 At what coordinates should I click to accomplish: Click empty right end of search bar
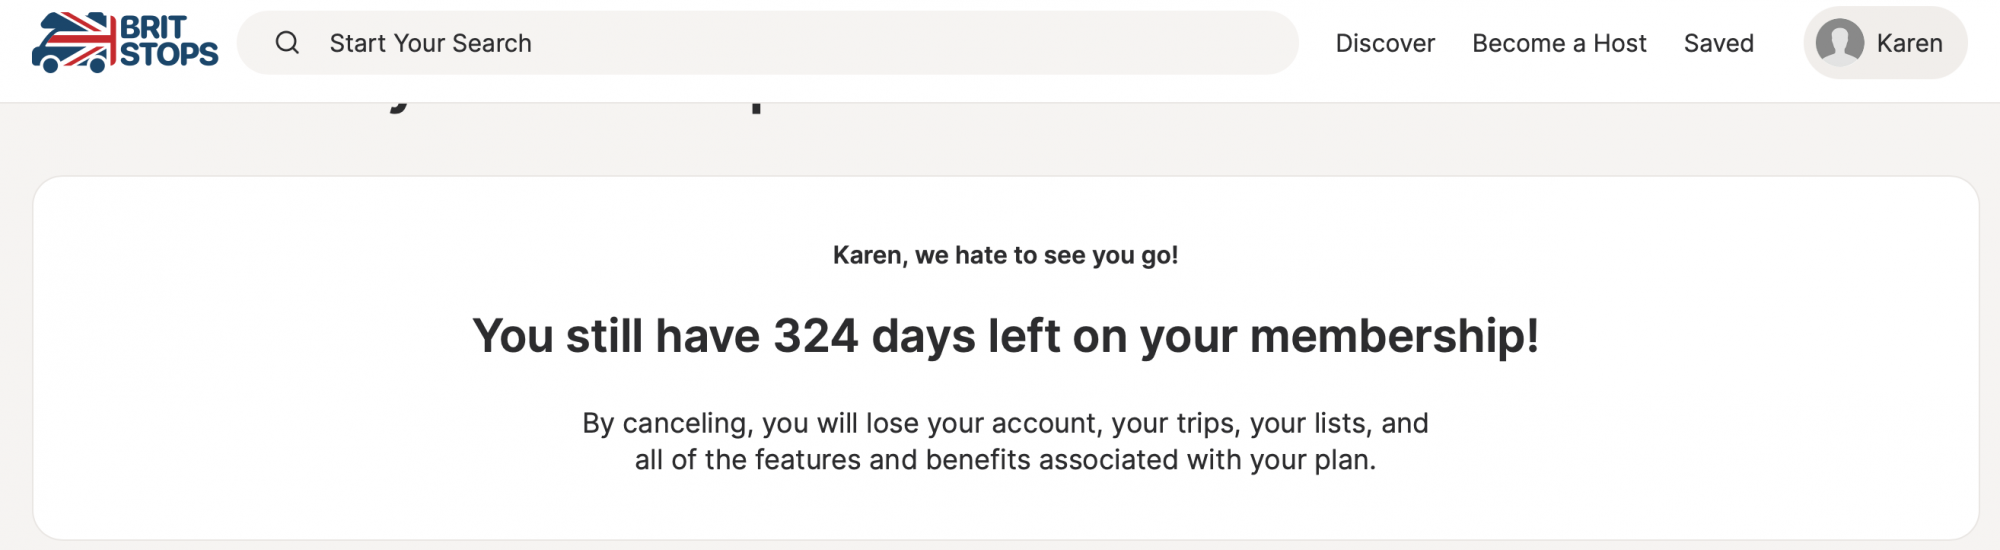1200,43
